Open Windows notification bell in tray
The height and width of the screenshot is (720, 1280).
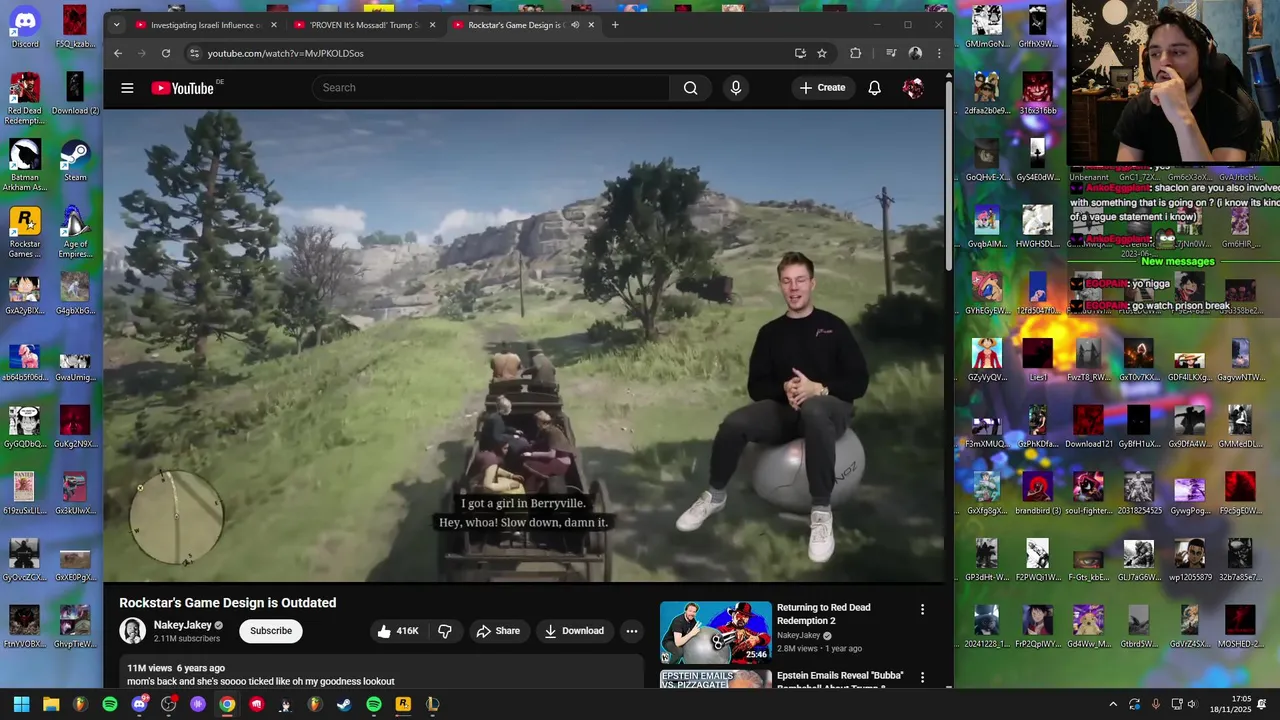click(x=1262, y=704)
